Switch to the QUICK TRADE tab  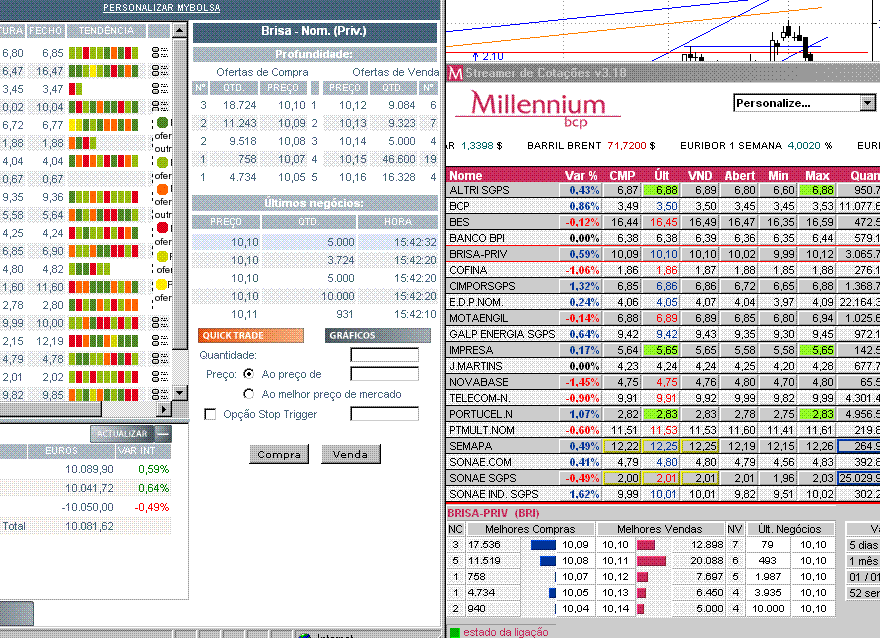(251, 336)
